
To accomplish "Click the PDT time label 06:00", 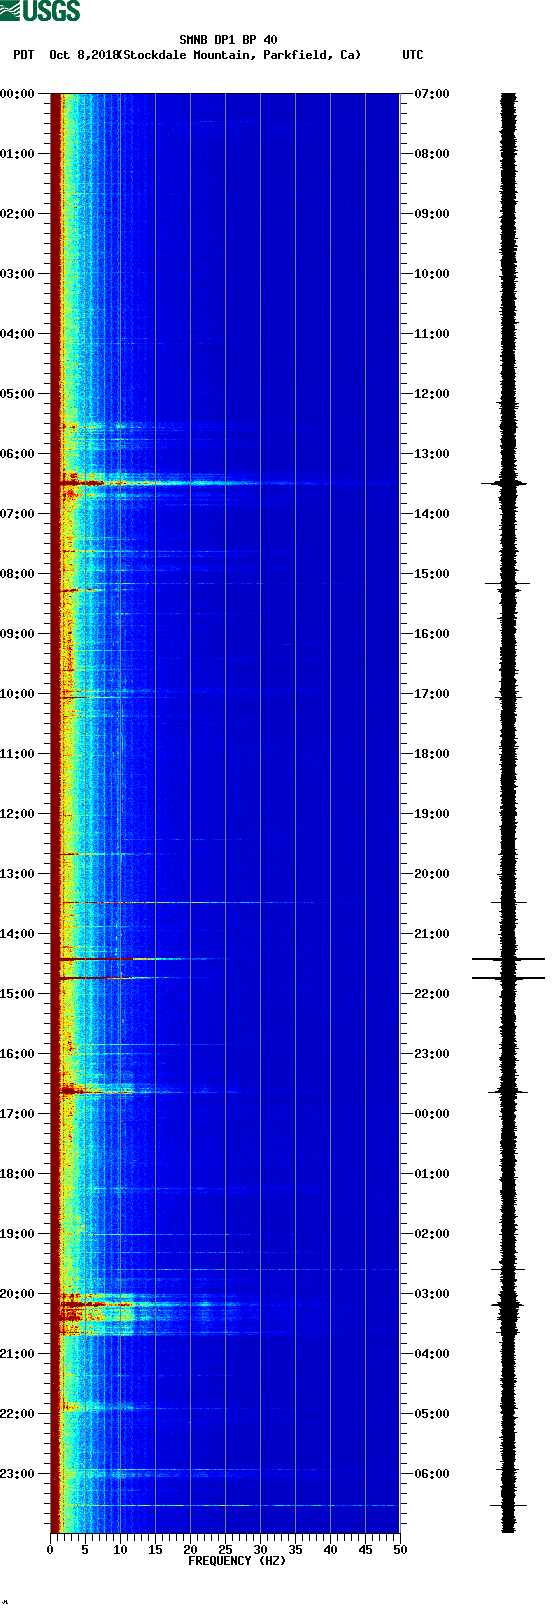I will point(18,454).
